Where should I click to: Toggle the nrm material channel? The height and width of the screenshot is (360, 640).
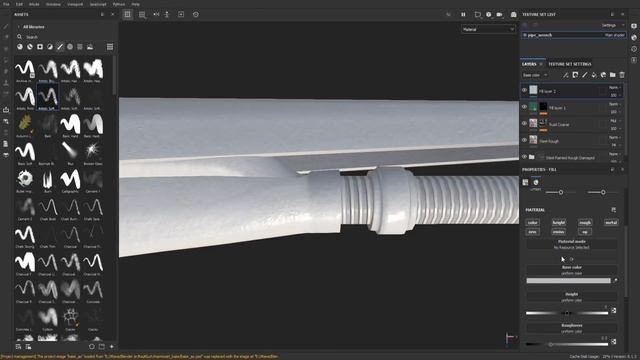tap(533, 232)
